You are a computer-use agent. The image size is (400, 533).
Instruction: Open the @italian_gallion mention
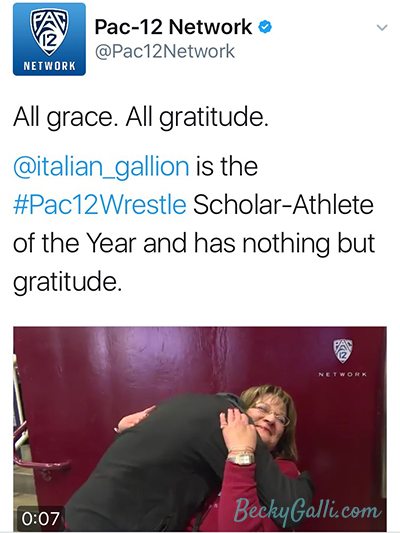pos(101,167)
